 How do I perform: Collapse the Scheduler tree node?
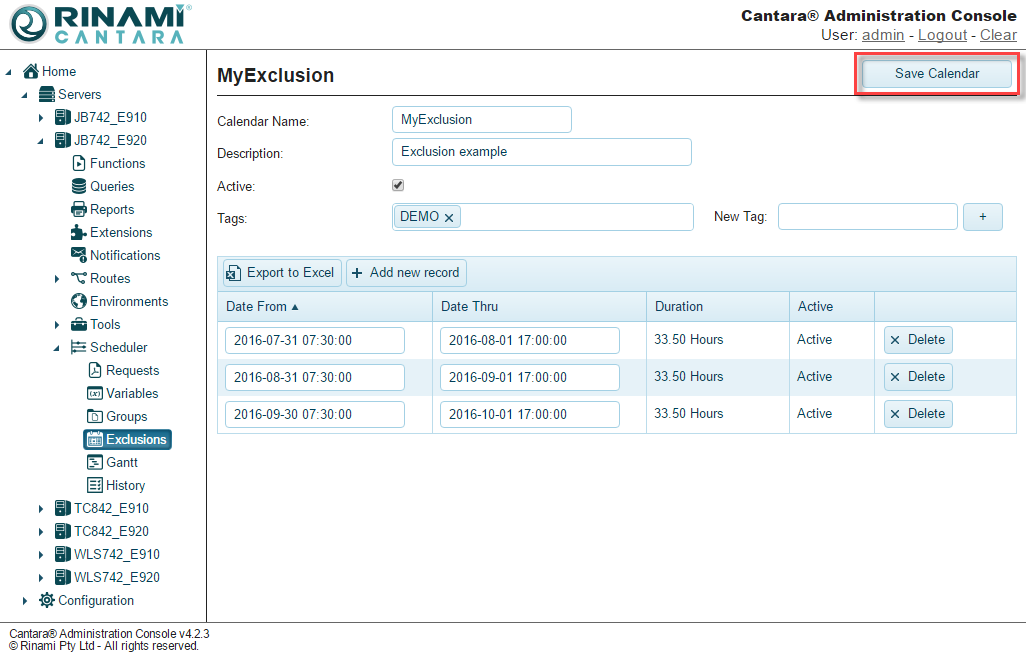[x=57, y=348]
